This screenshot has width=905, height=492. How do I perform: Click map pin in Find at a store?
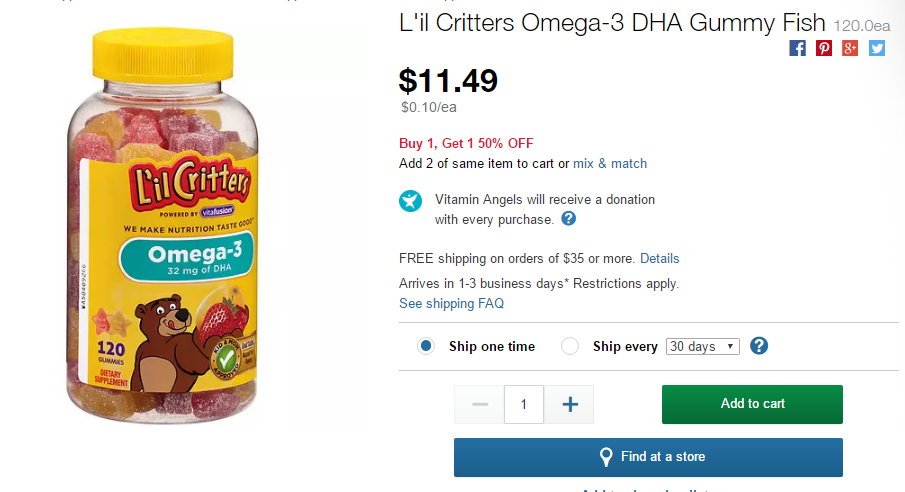(605, 457)
